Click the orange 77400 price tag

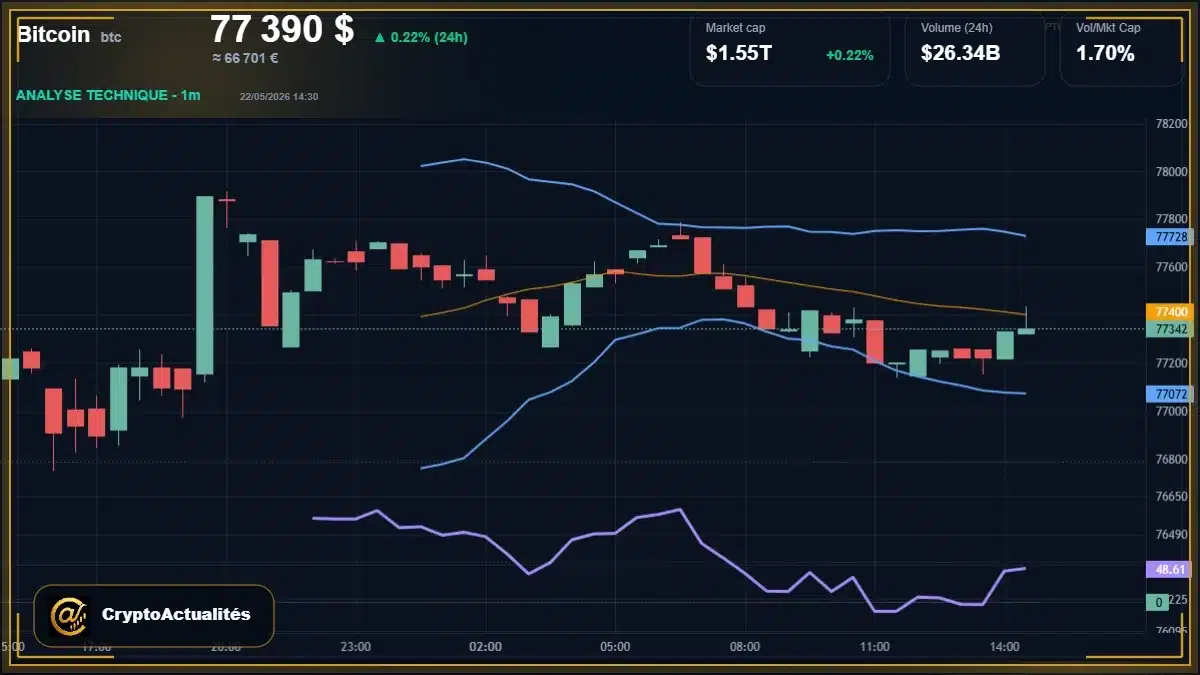coord(1170,312)
